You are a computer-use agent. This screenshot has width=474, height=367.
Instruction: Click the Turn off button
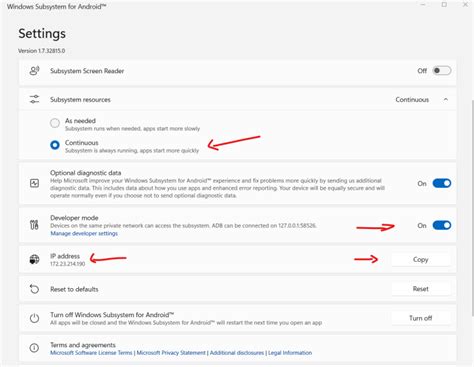(x=421, y=318)
